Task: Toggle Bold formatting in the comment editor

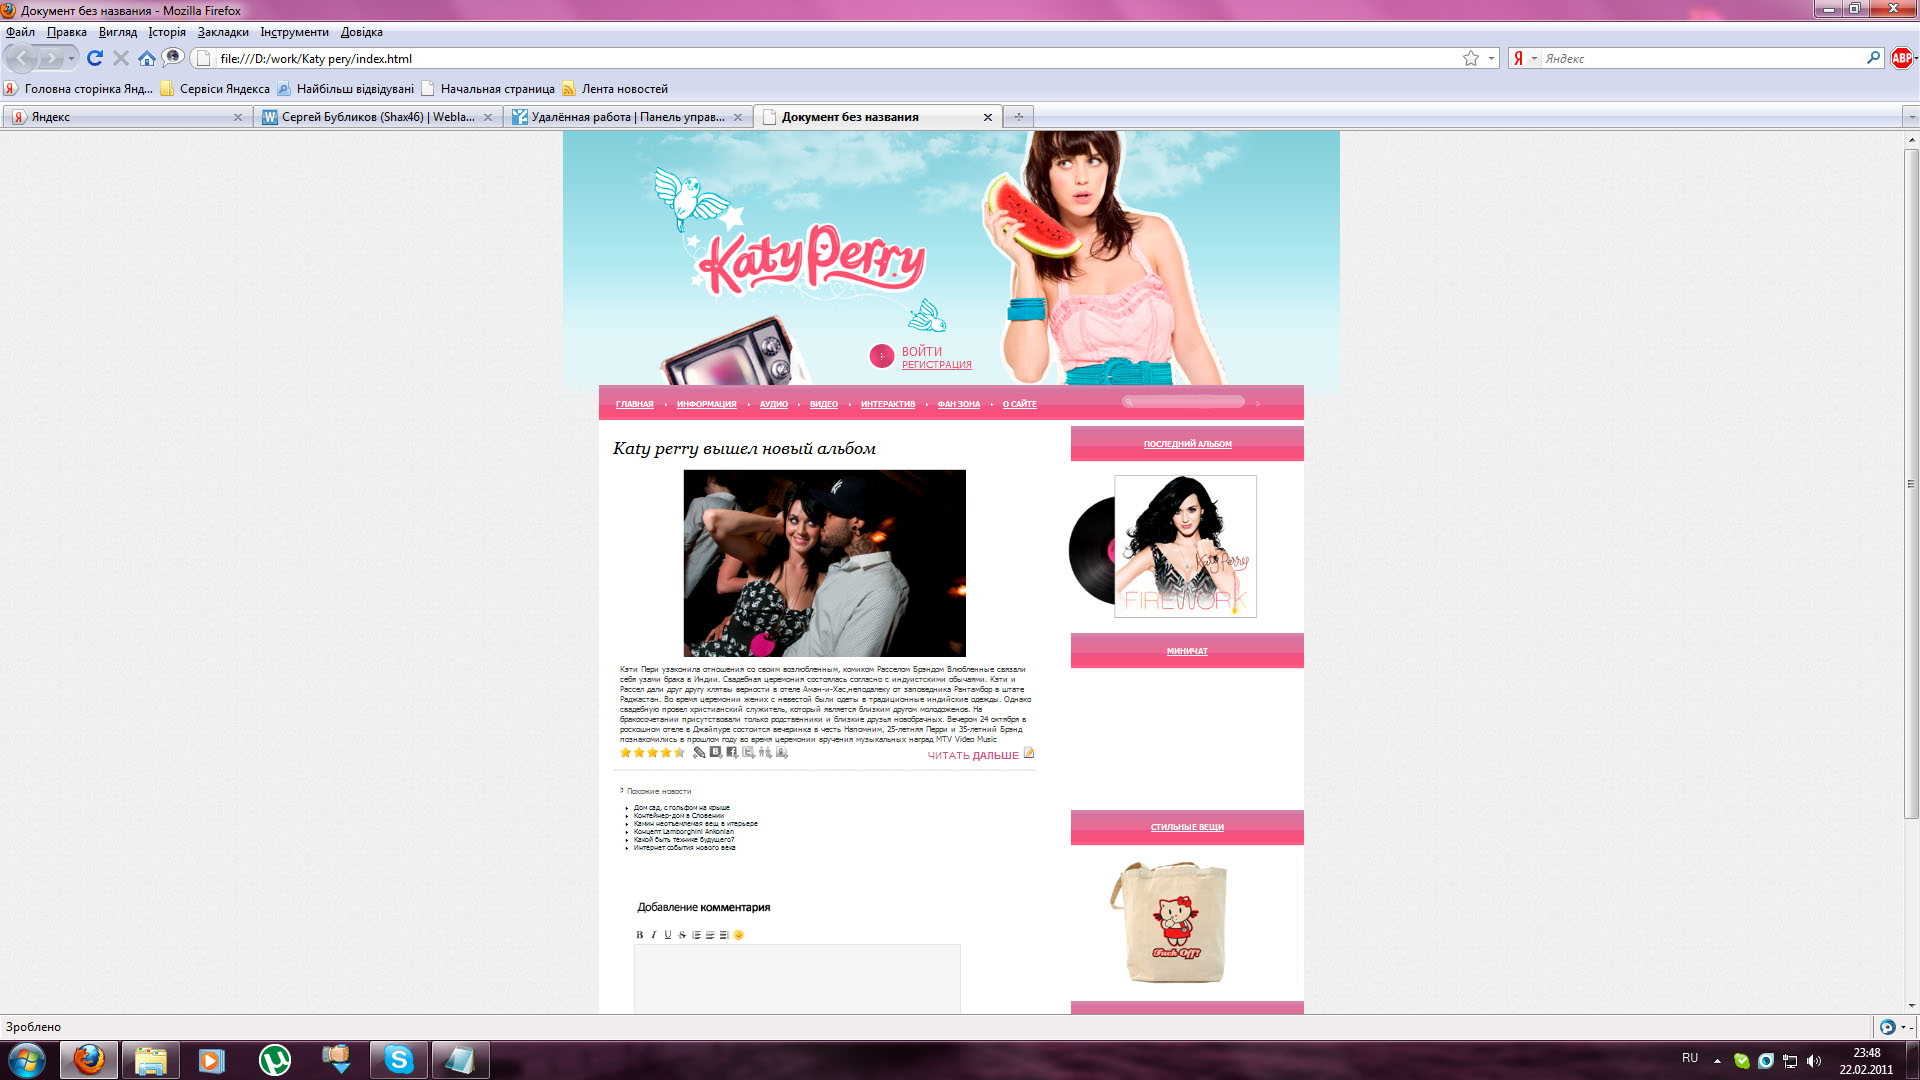Action: tap(640, 935)
